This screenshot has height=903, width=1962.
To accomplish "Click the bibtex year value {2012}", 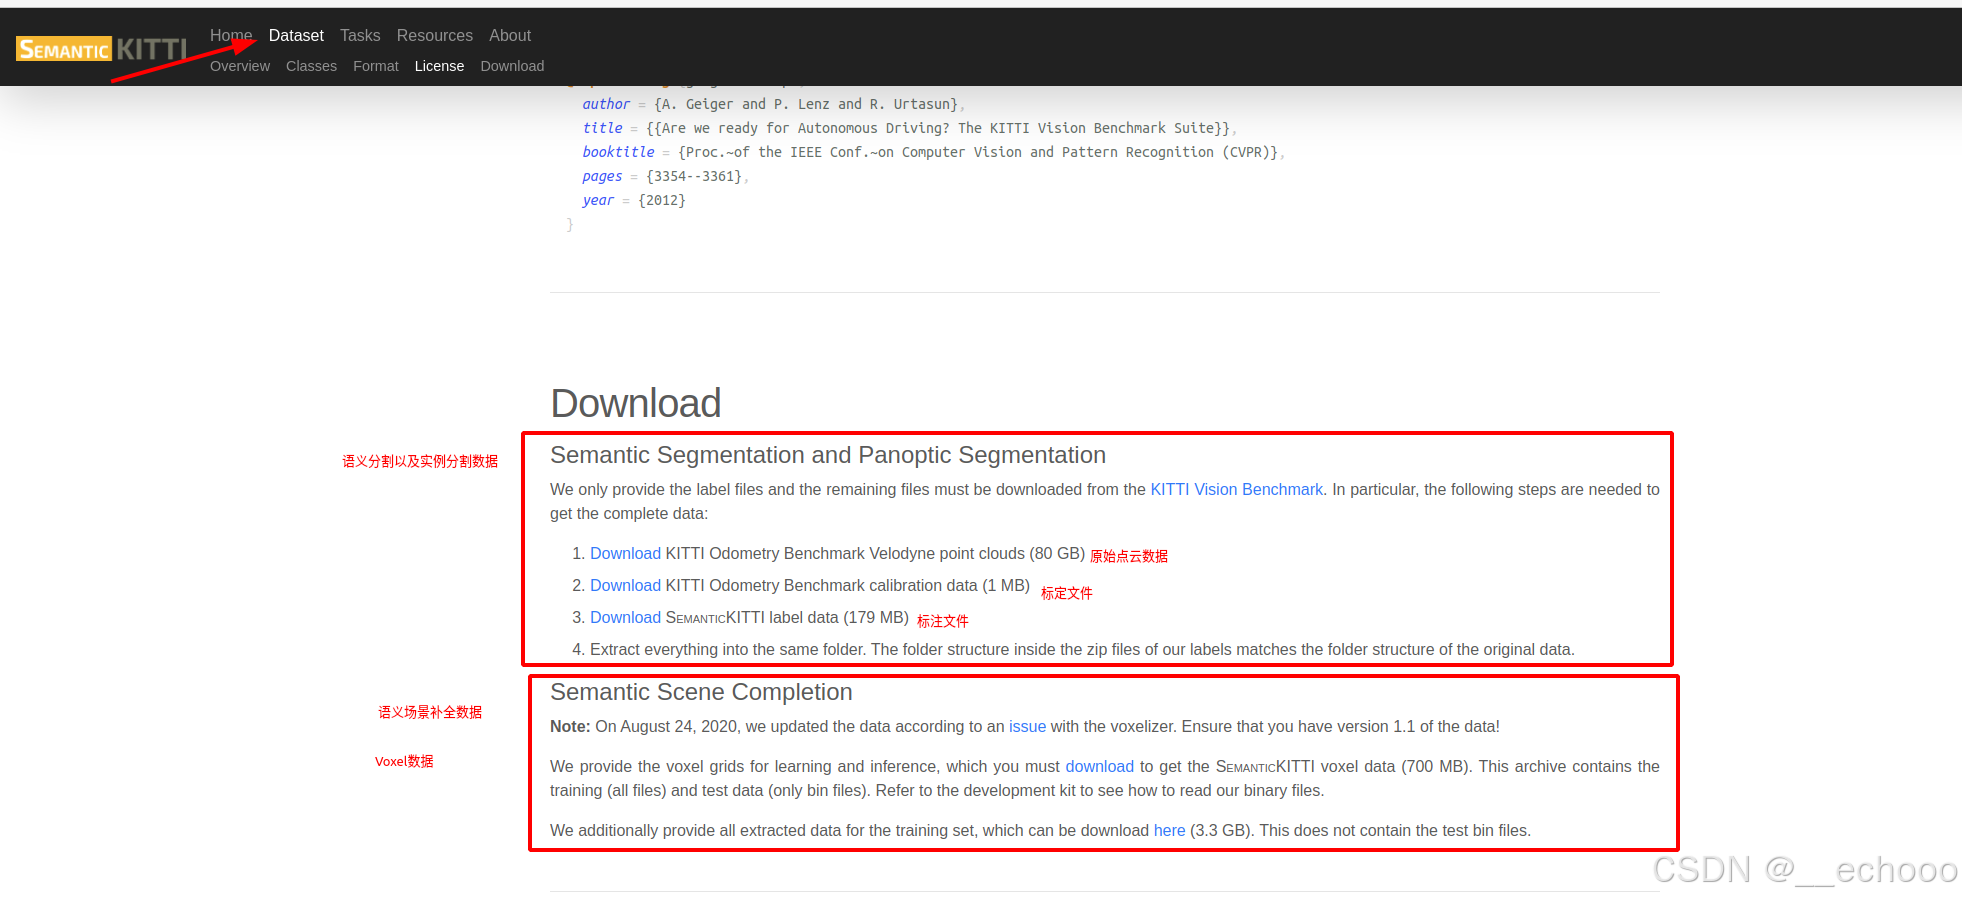I will pos(662,200).
